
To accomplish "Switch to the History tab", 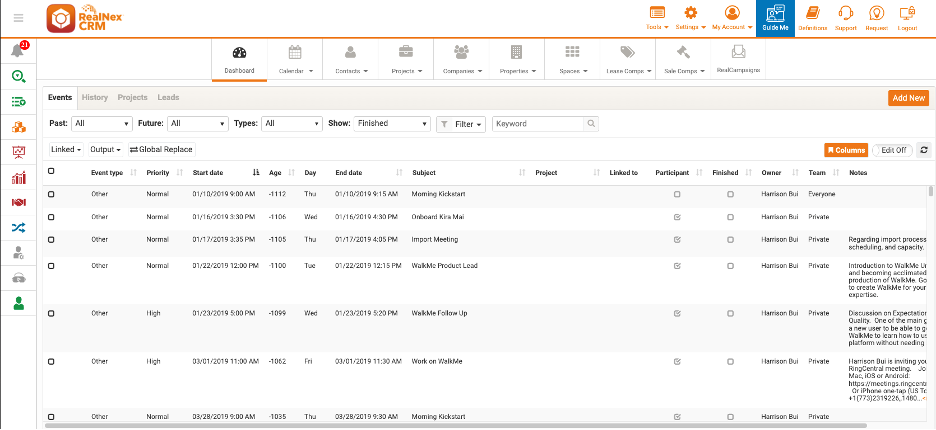I will 95,97.
